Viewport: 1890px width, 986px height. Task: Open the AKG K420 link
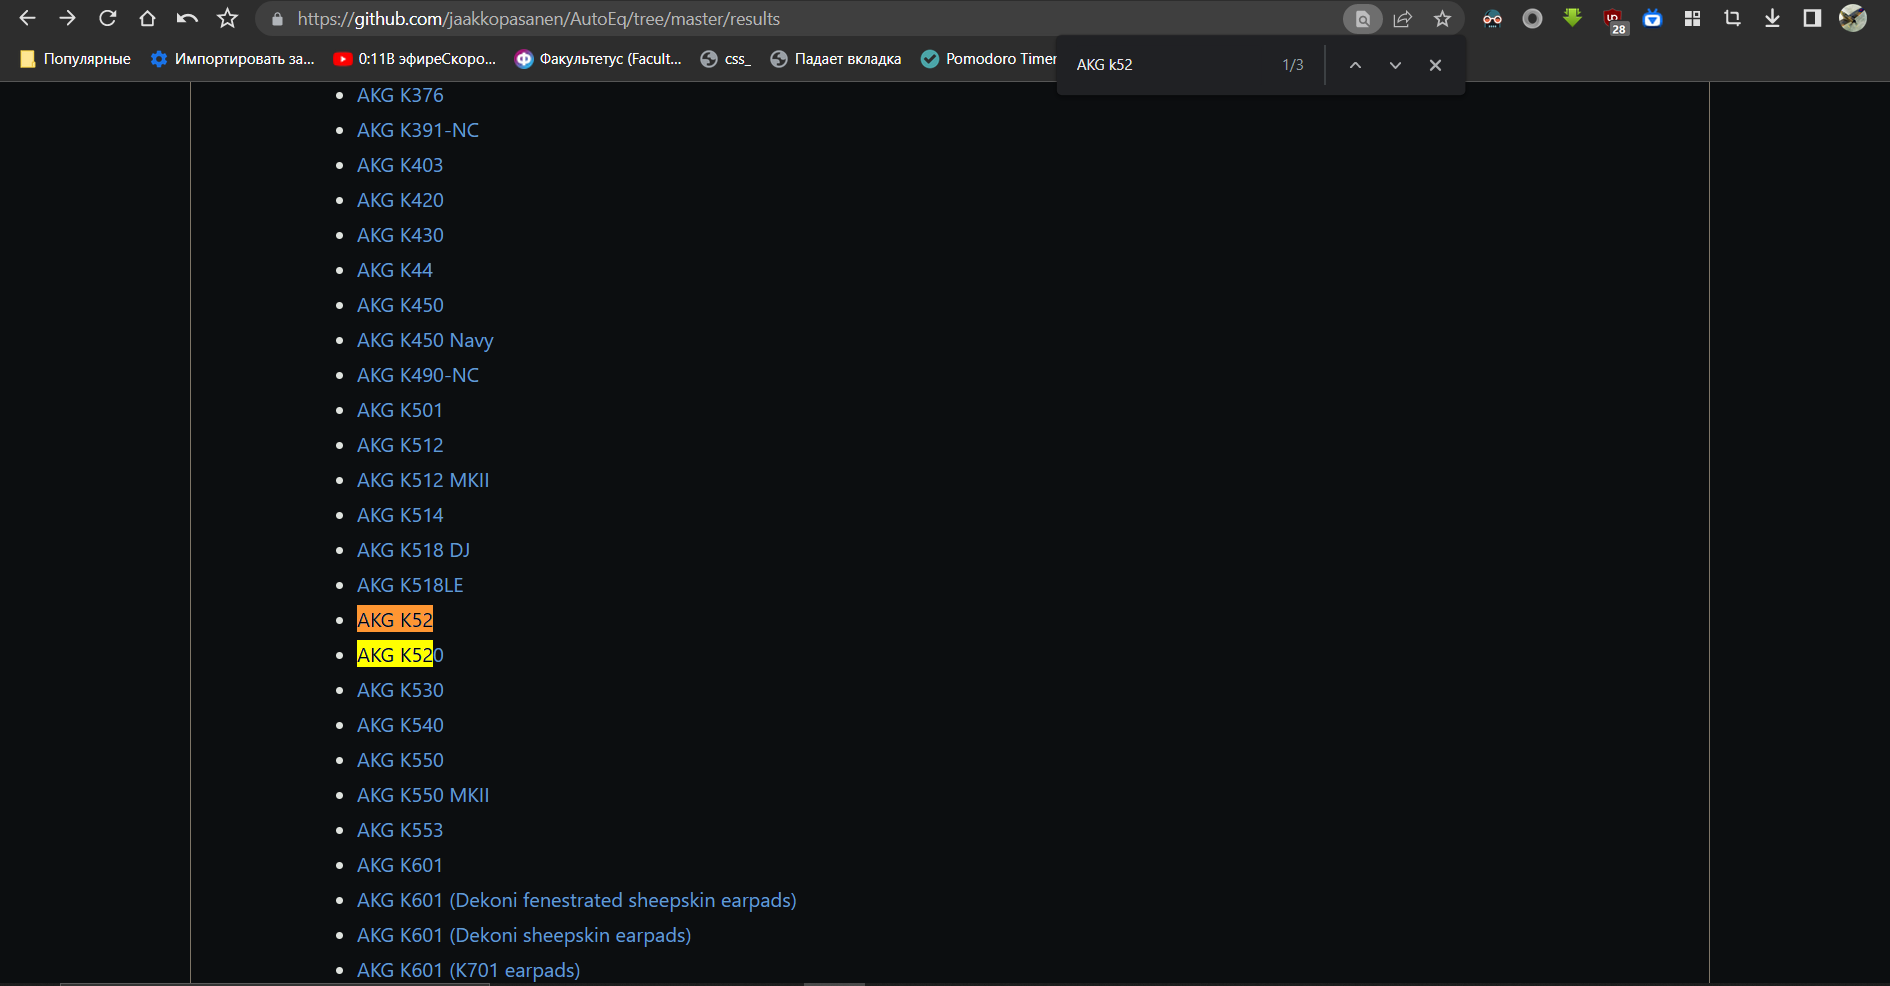pos(400,200)
